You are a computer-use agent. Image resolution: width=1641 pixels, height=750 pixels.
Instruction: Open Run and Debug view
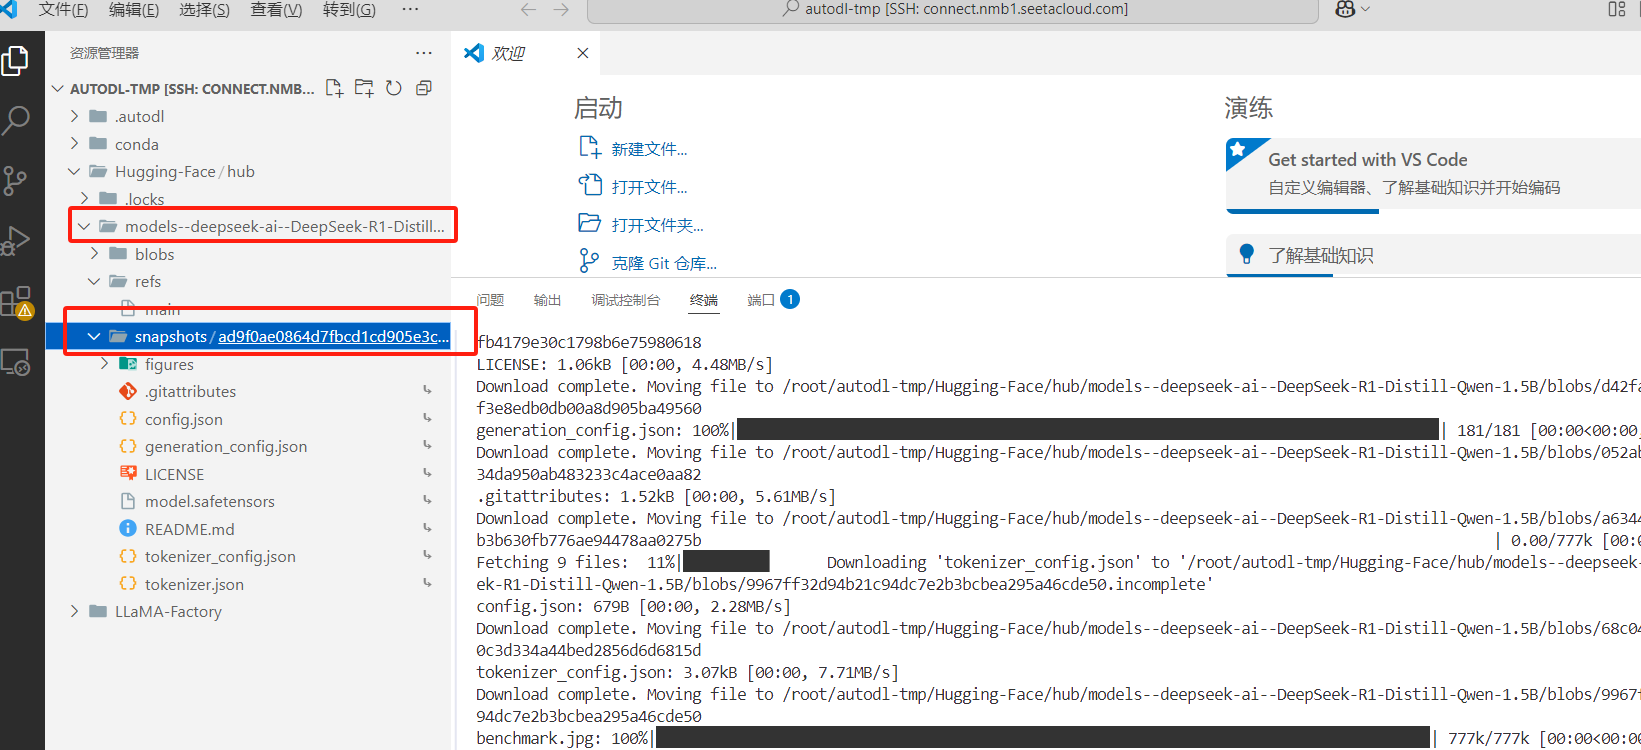pos(16,240)
